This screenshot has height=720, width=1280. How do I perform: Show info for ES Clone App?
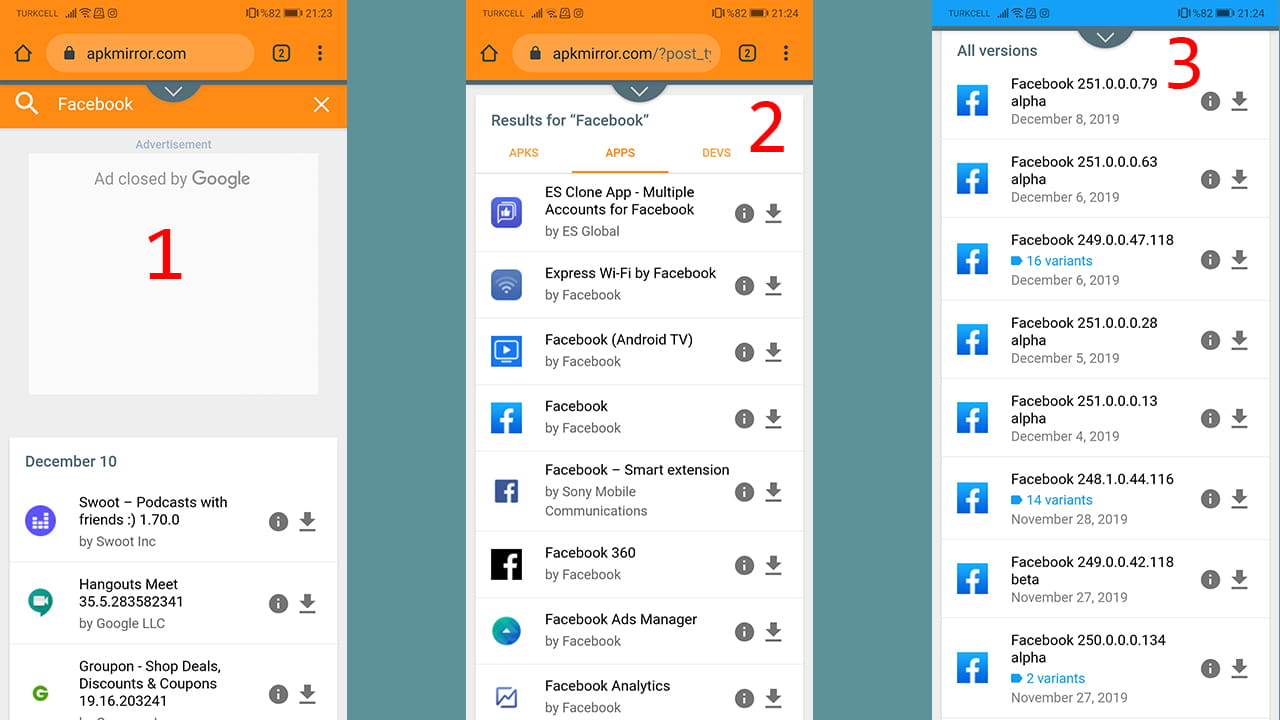click(744, 213)
